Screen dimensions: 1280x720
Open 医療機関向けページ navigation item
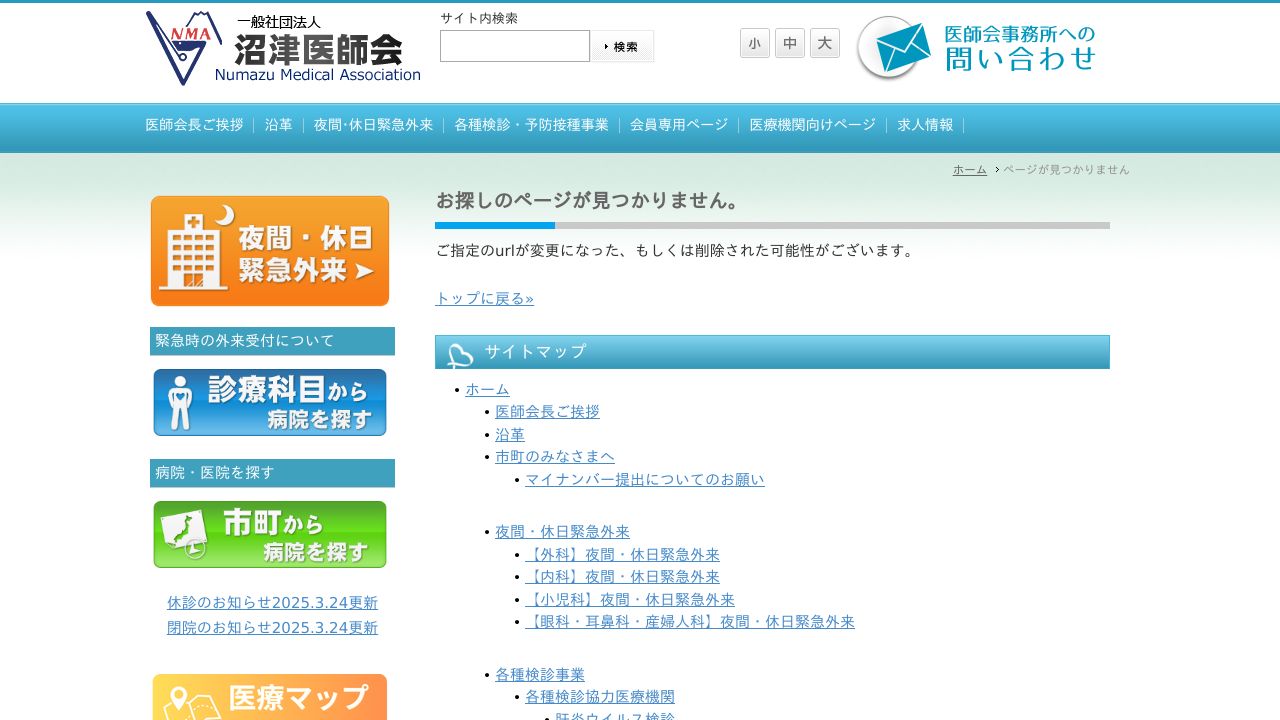(x=812, y=125)
